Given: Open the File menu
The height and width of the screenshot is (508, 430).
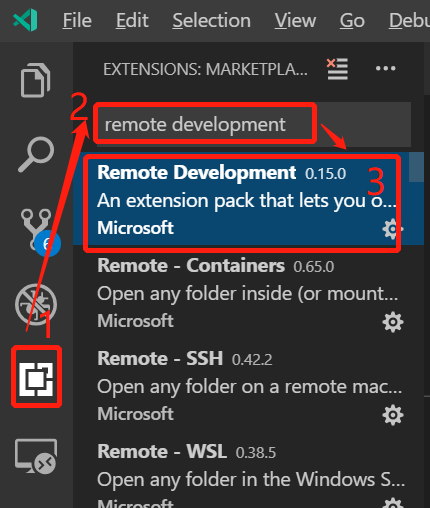Looking at the screenshot, I should tap(77, 20).
